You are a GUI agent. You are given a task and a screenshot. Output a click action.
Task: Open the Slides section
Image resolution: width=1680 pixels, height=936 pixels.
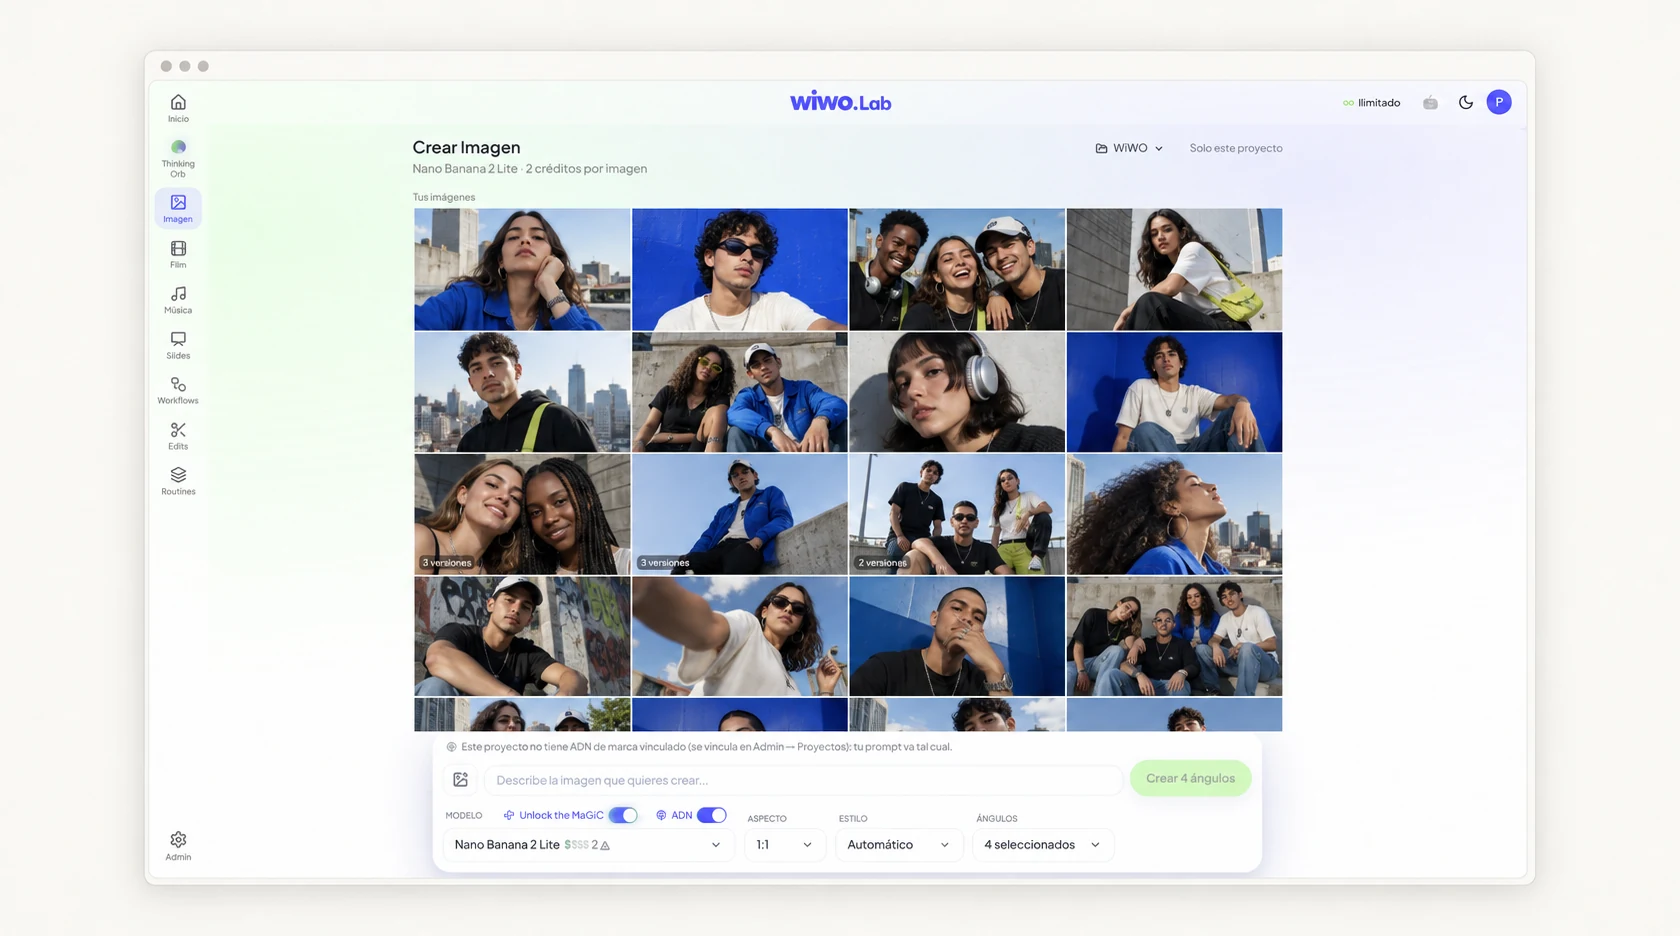(x=178, y=345)
